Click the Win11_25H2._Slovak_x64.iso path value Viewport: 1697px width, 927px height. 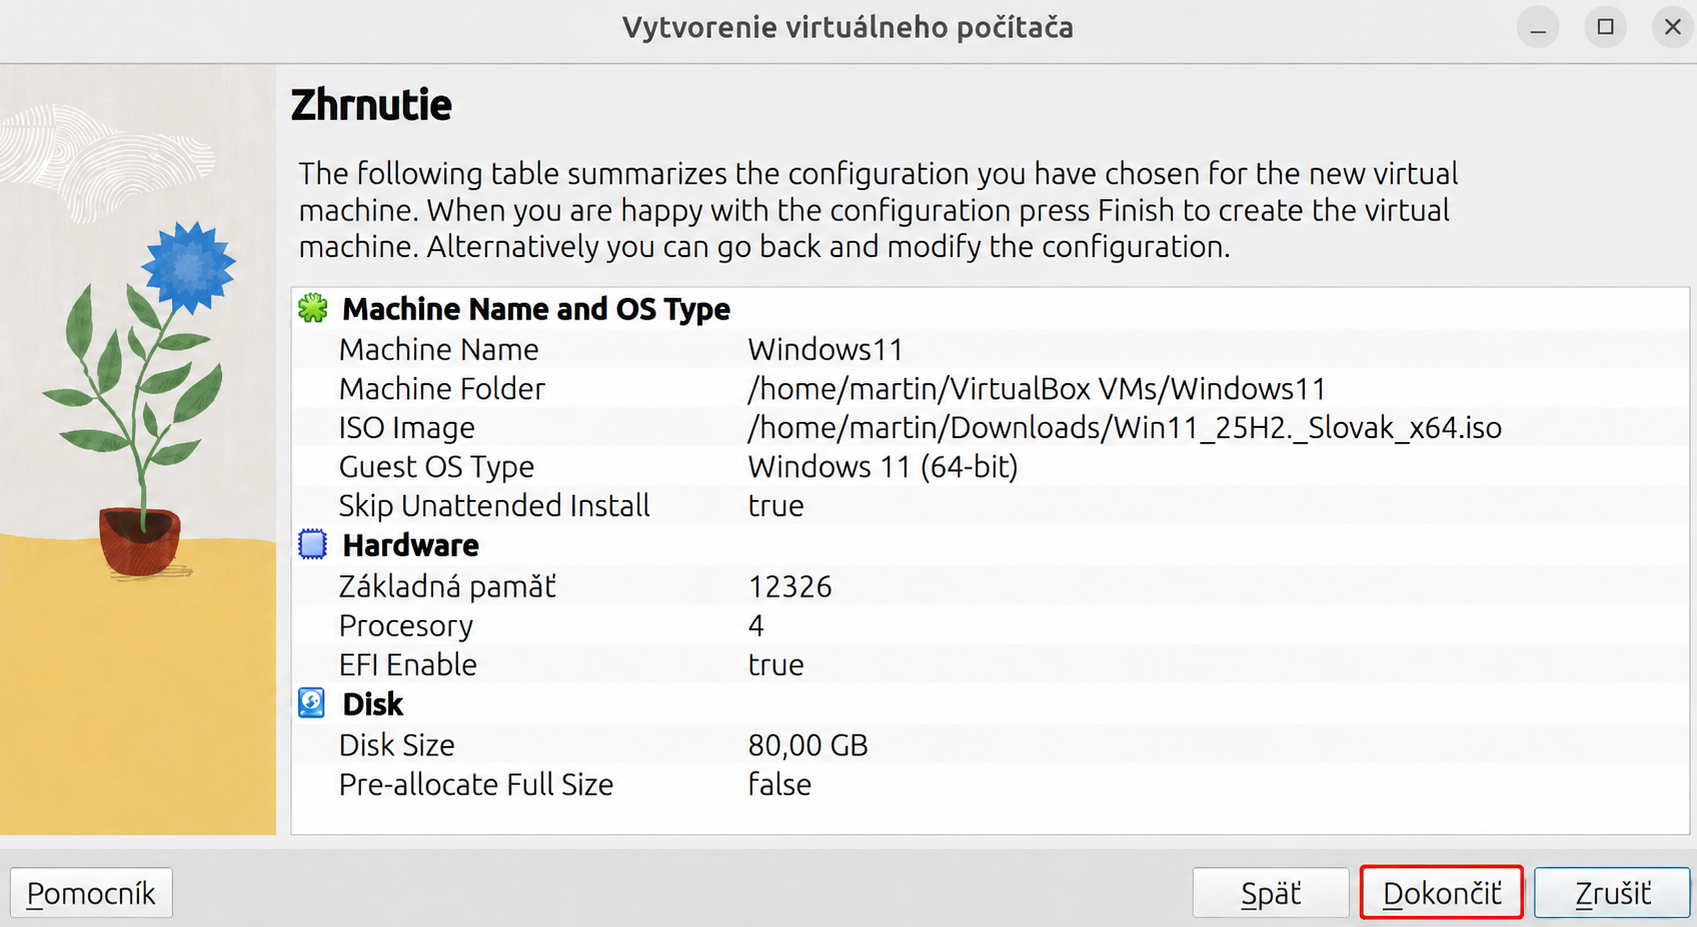pyautogui.click(x=1125, y=428)
